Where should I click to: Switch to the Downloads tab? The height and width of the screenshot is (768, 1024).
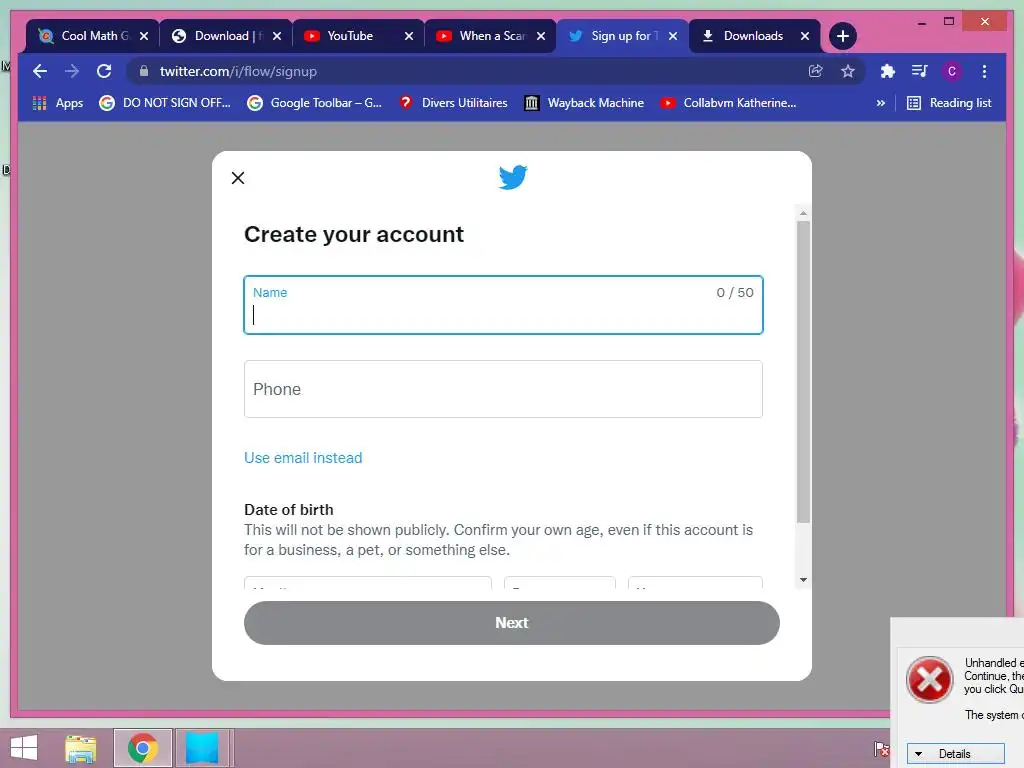click(x=754, y=36)
